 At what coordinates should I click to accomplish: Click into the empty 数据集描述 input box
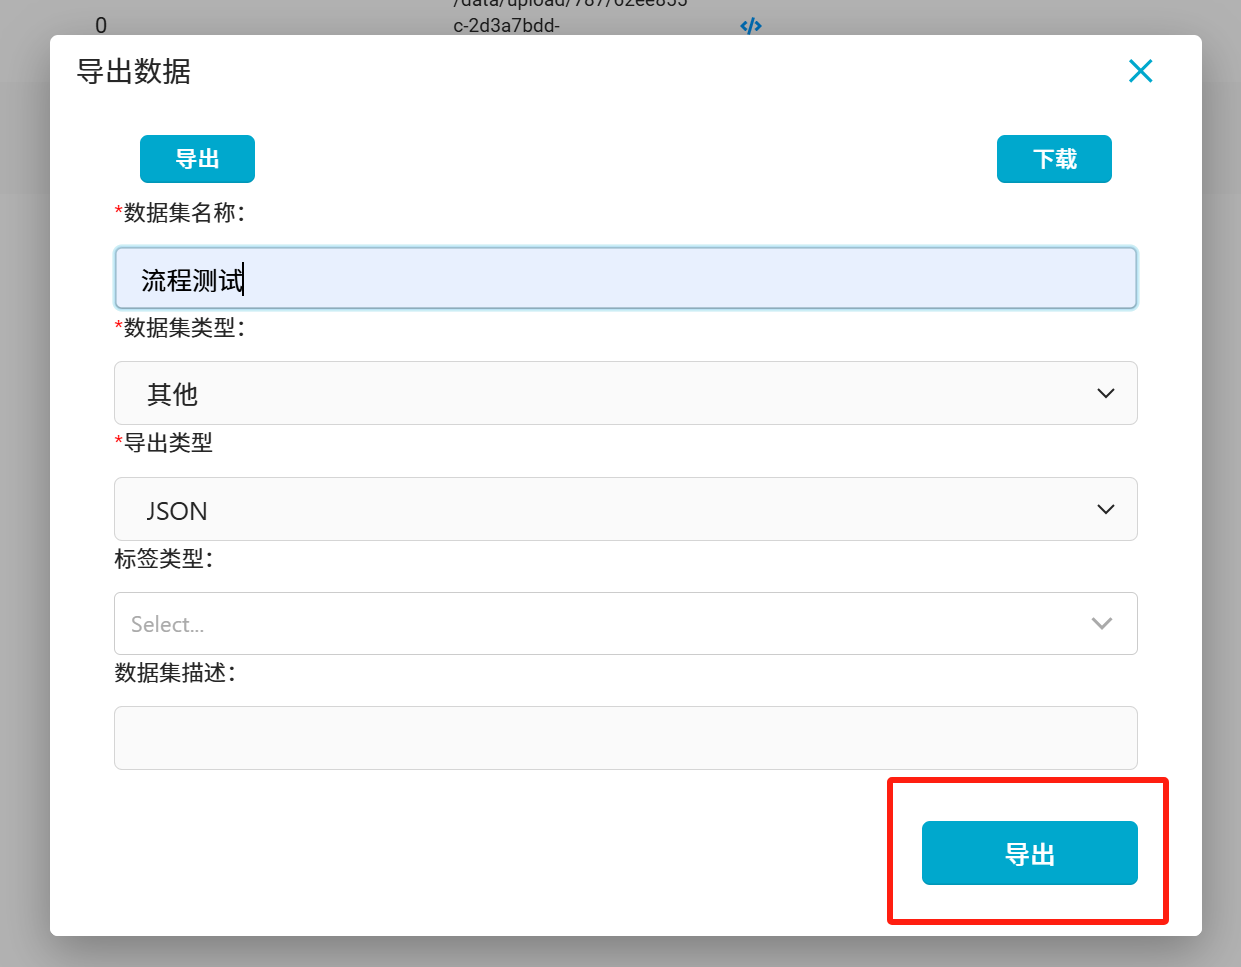[625, 738]
